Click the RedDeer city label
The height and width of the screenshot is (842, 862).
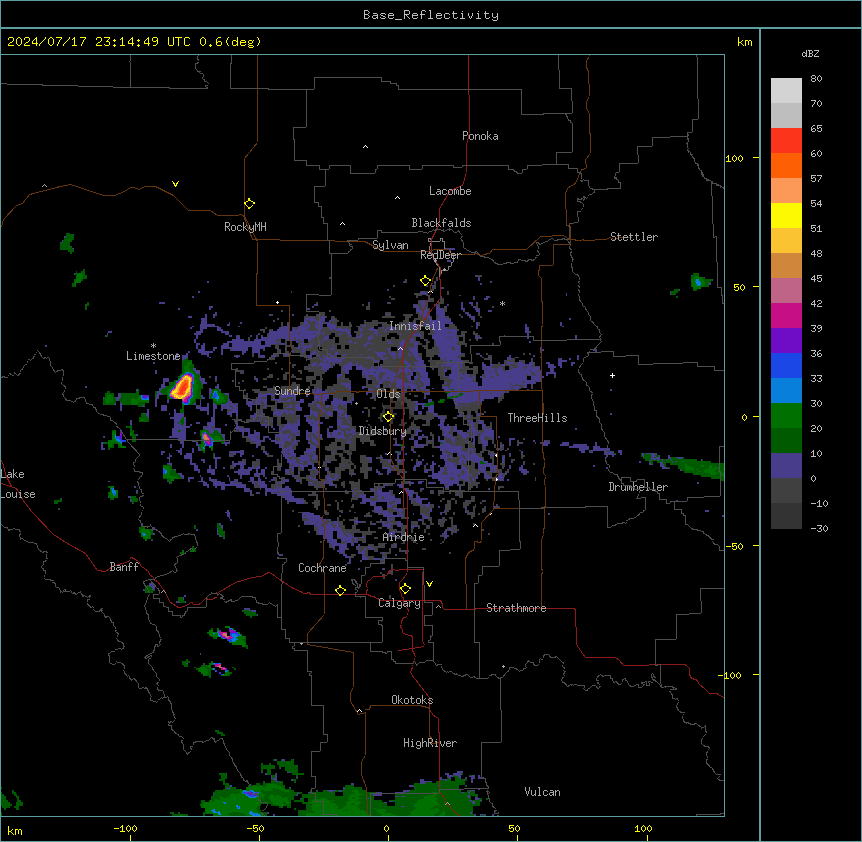point(440,255)
